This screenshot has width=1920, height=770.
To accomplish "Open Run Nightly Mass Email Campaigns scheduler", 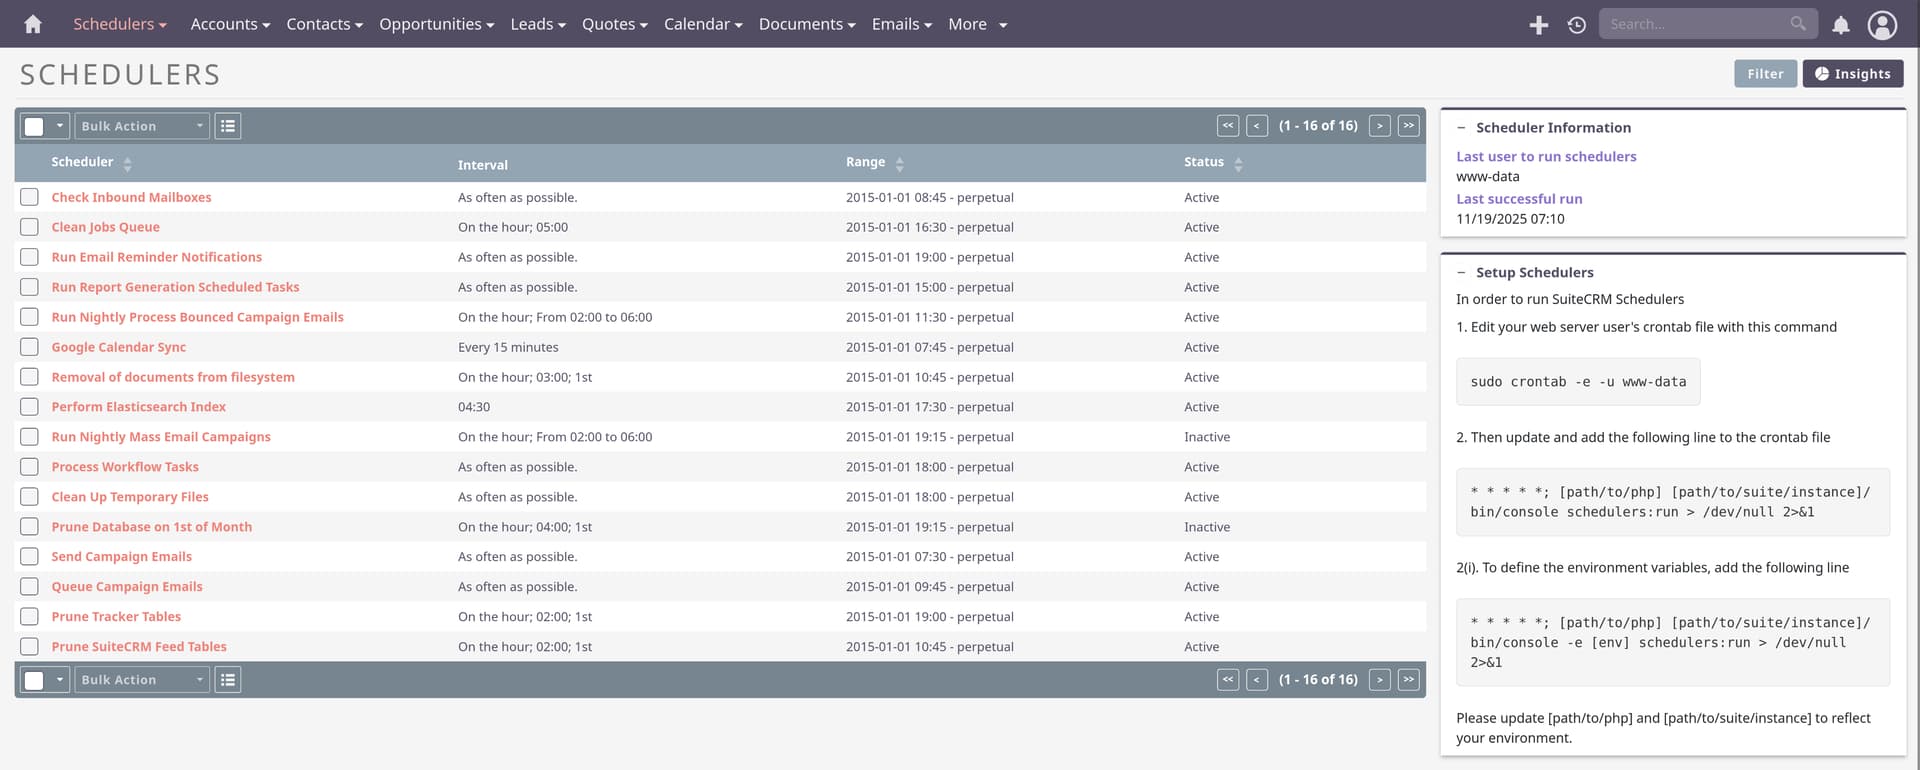I will click(161, 437).
